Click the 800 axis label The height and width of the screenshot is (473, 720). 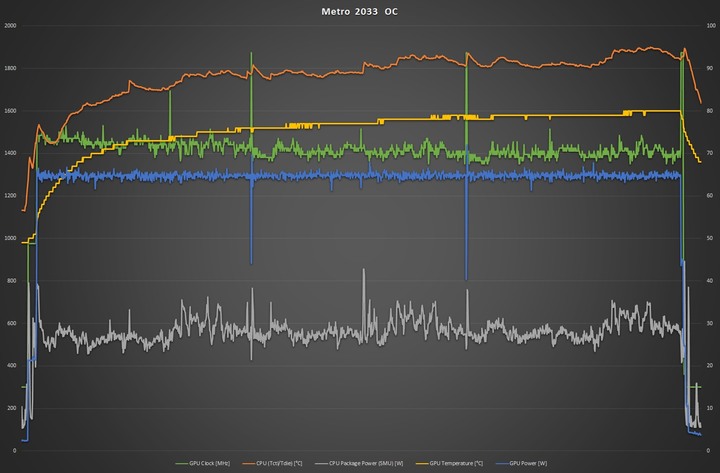click(x=11, y=281)
